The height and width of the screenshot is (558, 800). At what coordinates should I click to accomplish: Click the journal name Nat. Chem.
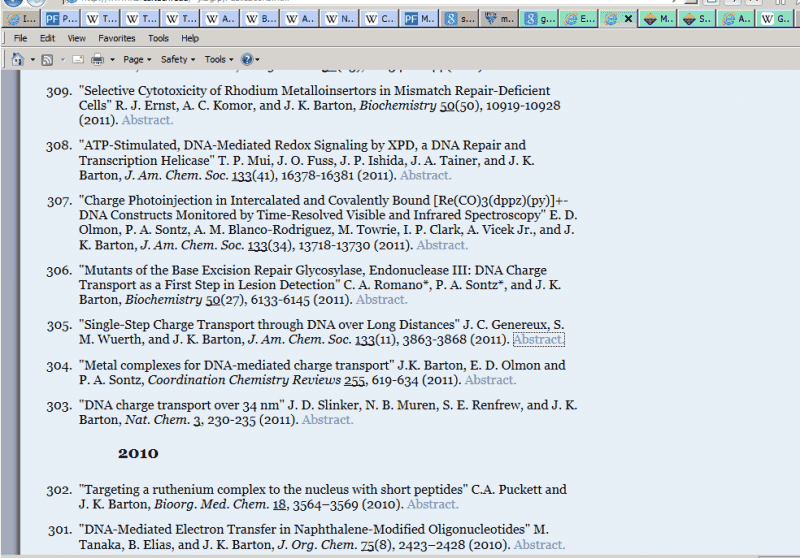pyautogui.click(x=157, y=420)
